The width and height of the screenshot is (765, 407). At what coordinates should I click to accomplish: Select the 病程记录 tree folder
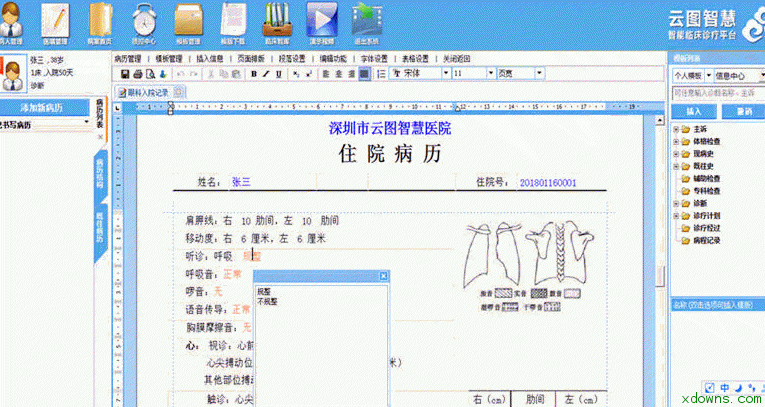tap(702, 241)
